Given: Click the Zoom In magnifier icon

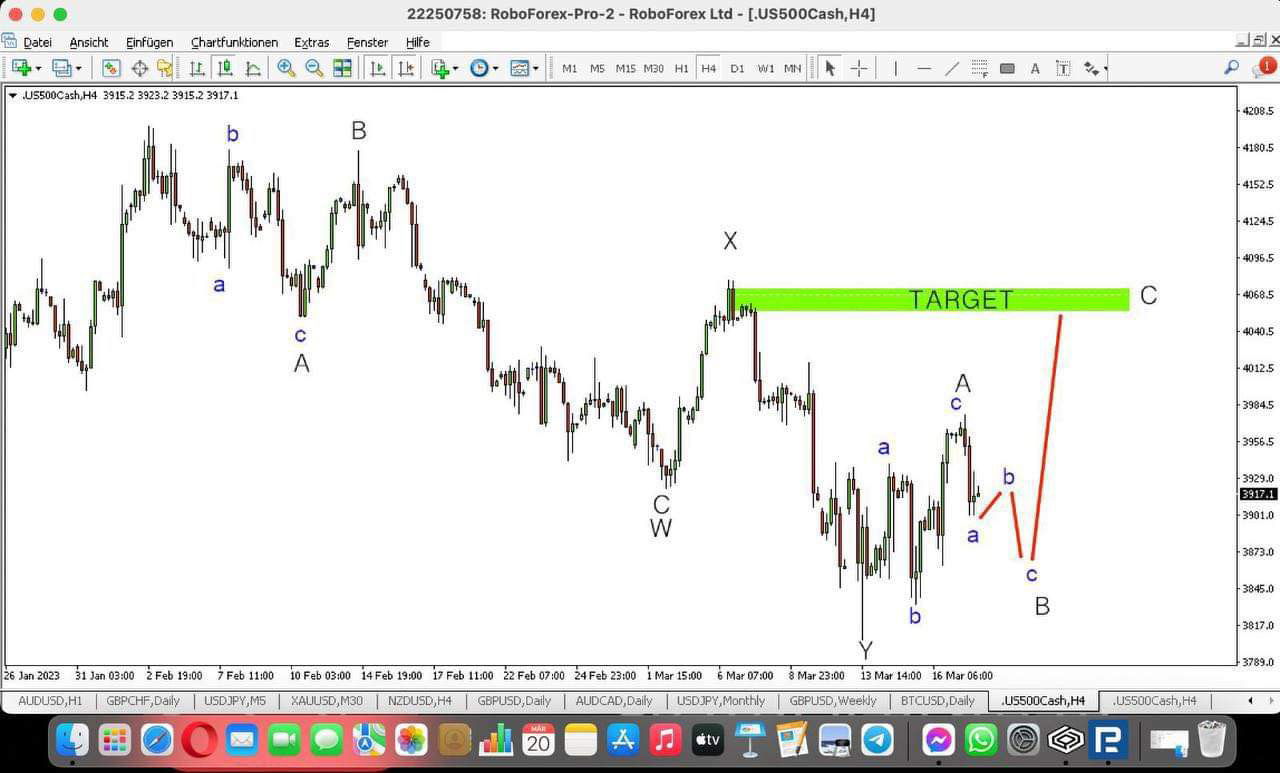Looking at the screenshot, I should [286, 68].
